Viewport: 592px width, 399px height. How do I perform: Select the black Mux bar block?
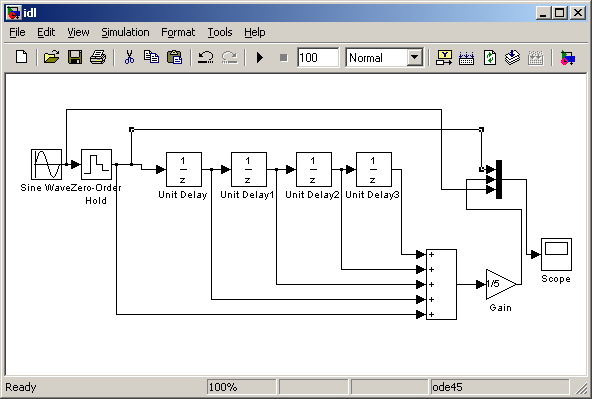499,179
